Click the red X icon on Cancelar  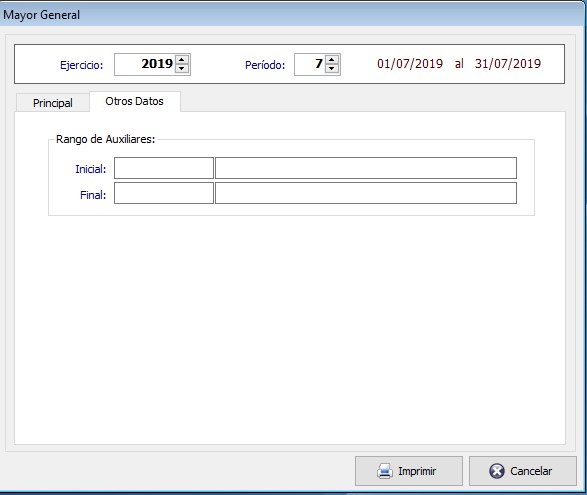pyautogui.click(x=497, y=471)
